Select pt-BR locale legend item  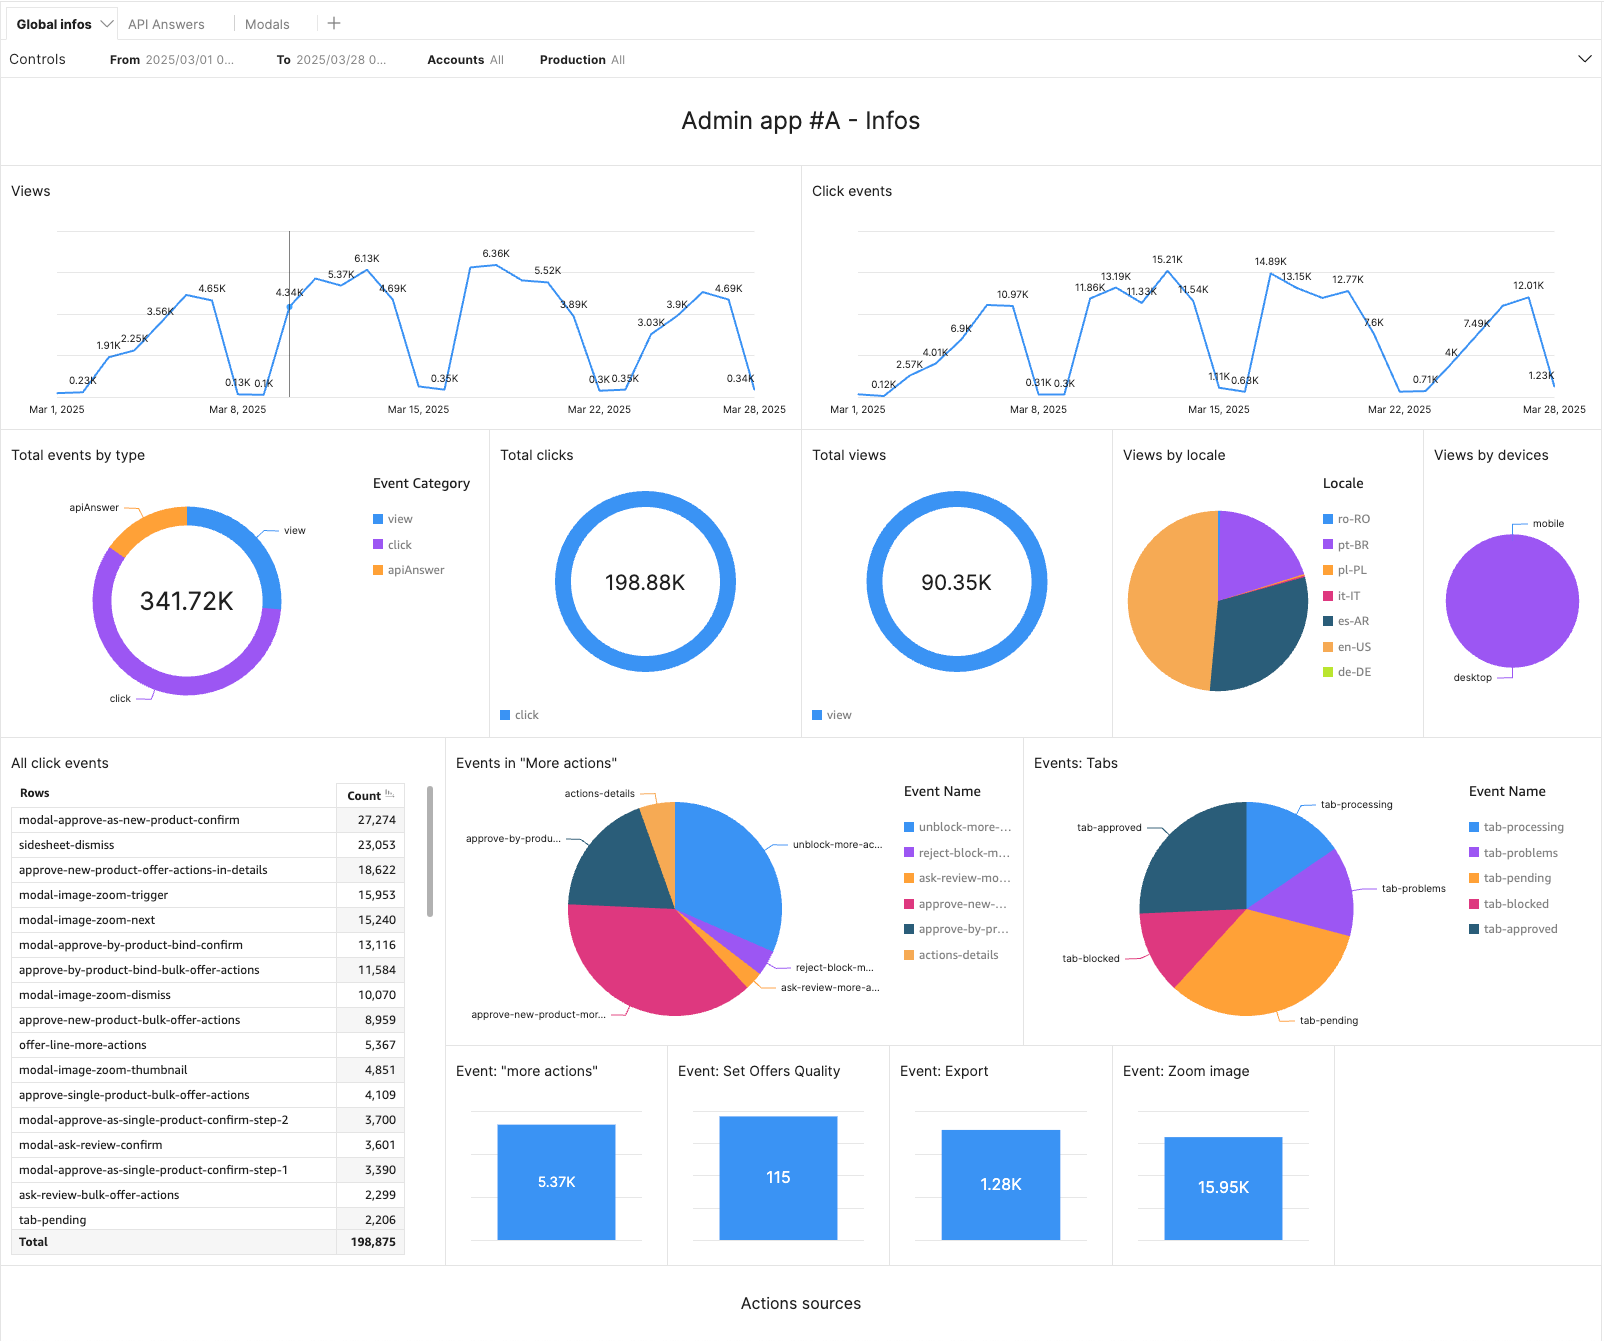click(x=1346, y=545)
